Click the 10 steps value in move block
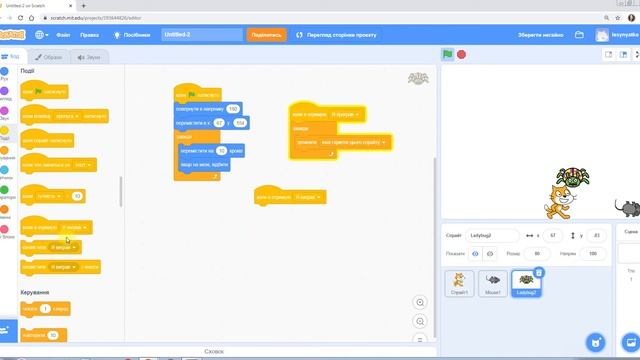 click(221, 151)
